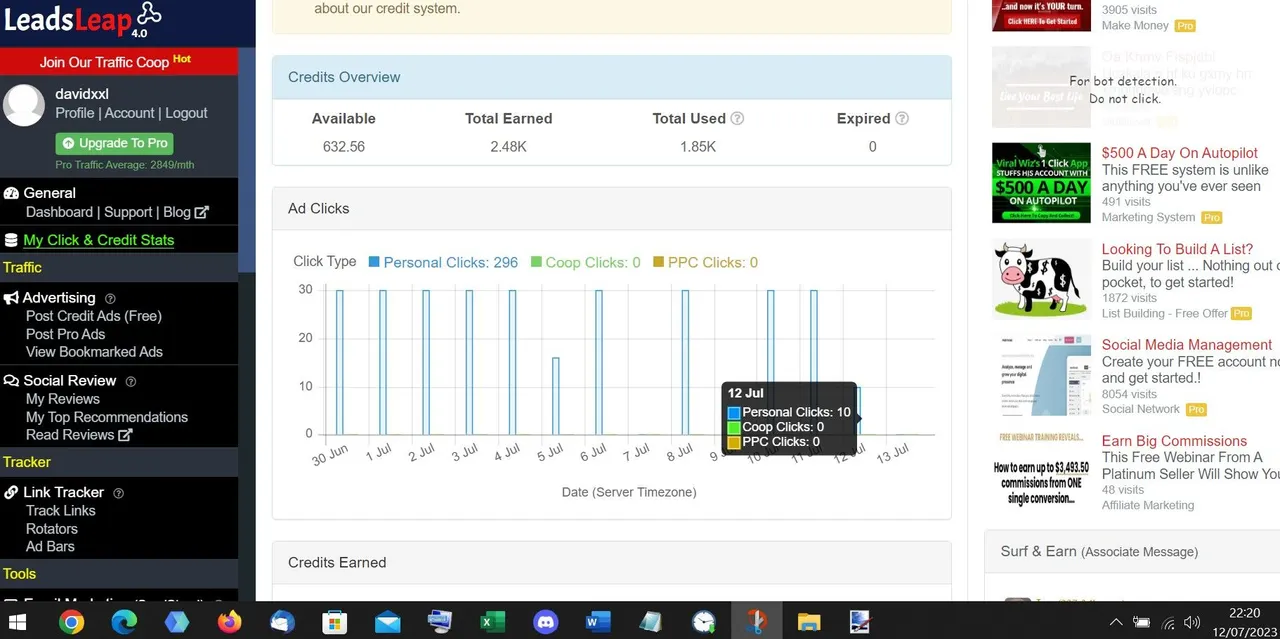This screenshot has height=639, width=1280.
Task: Click the Advertising info icon
Action: click(110, 298)
